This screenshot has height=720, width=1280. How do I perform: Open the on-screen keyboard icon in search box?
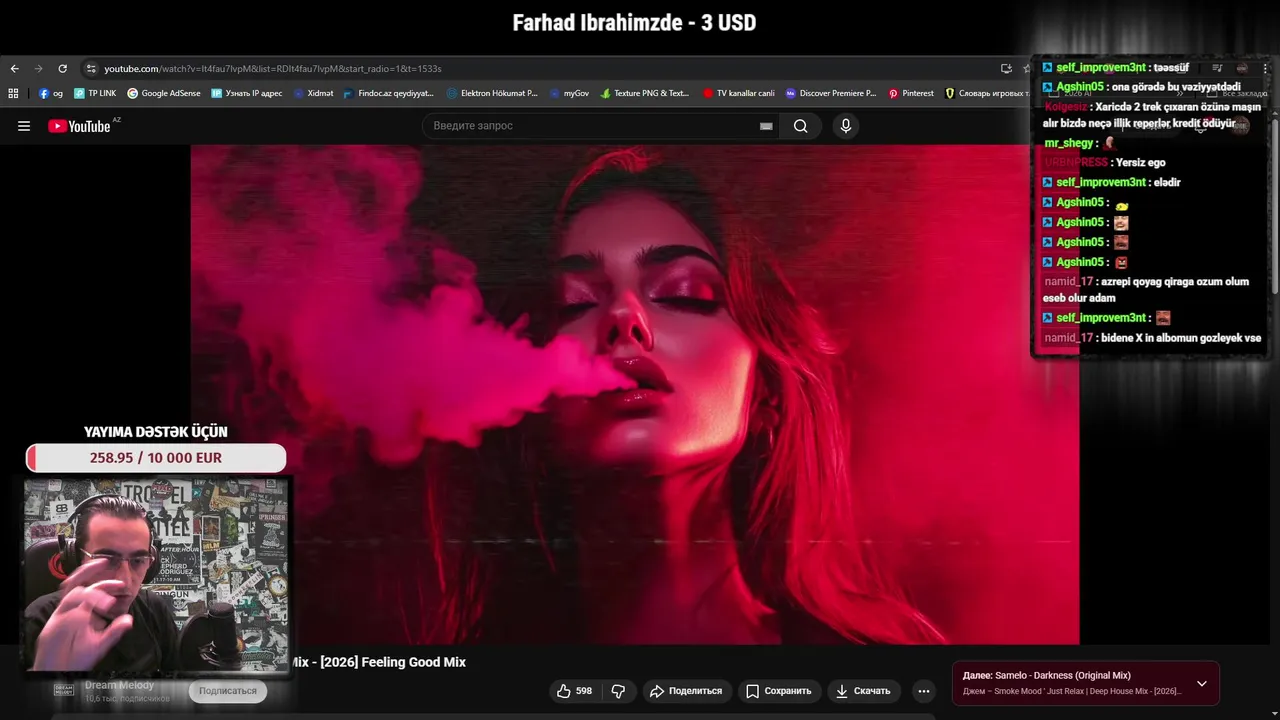point(766,126)
